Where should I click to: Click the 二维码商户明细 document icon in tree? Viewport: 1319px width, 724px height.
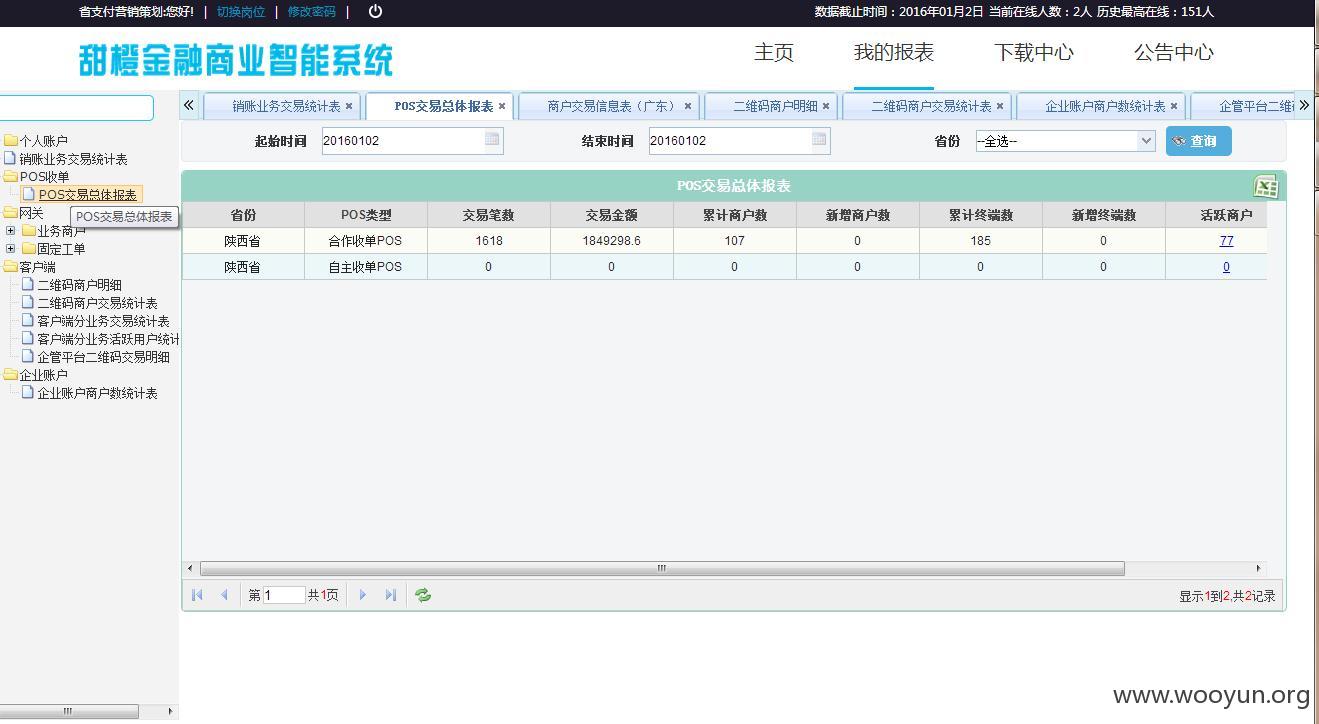28,284
